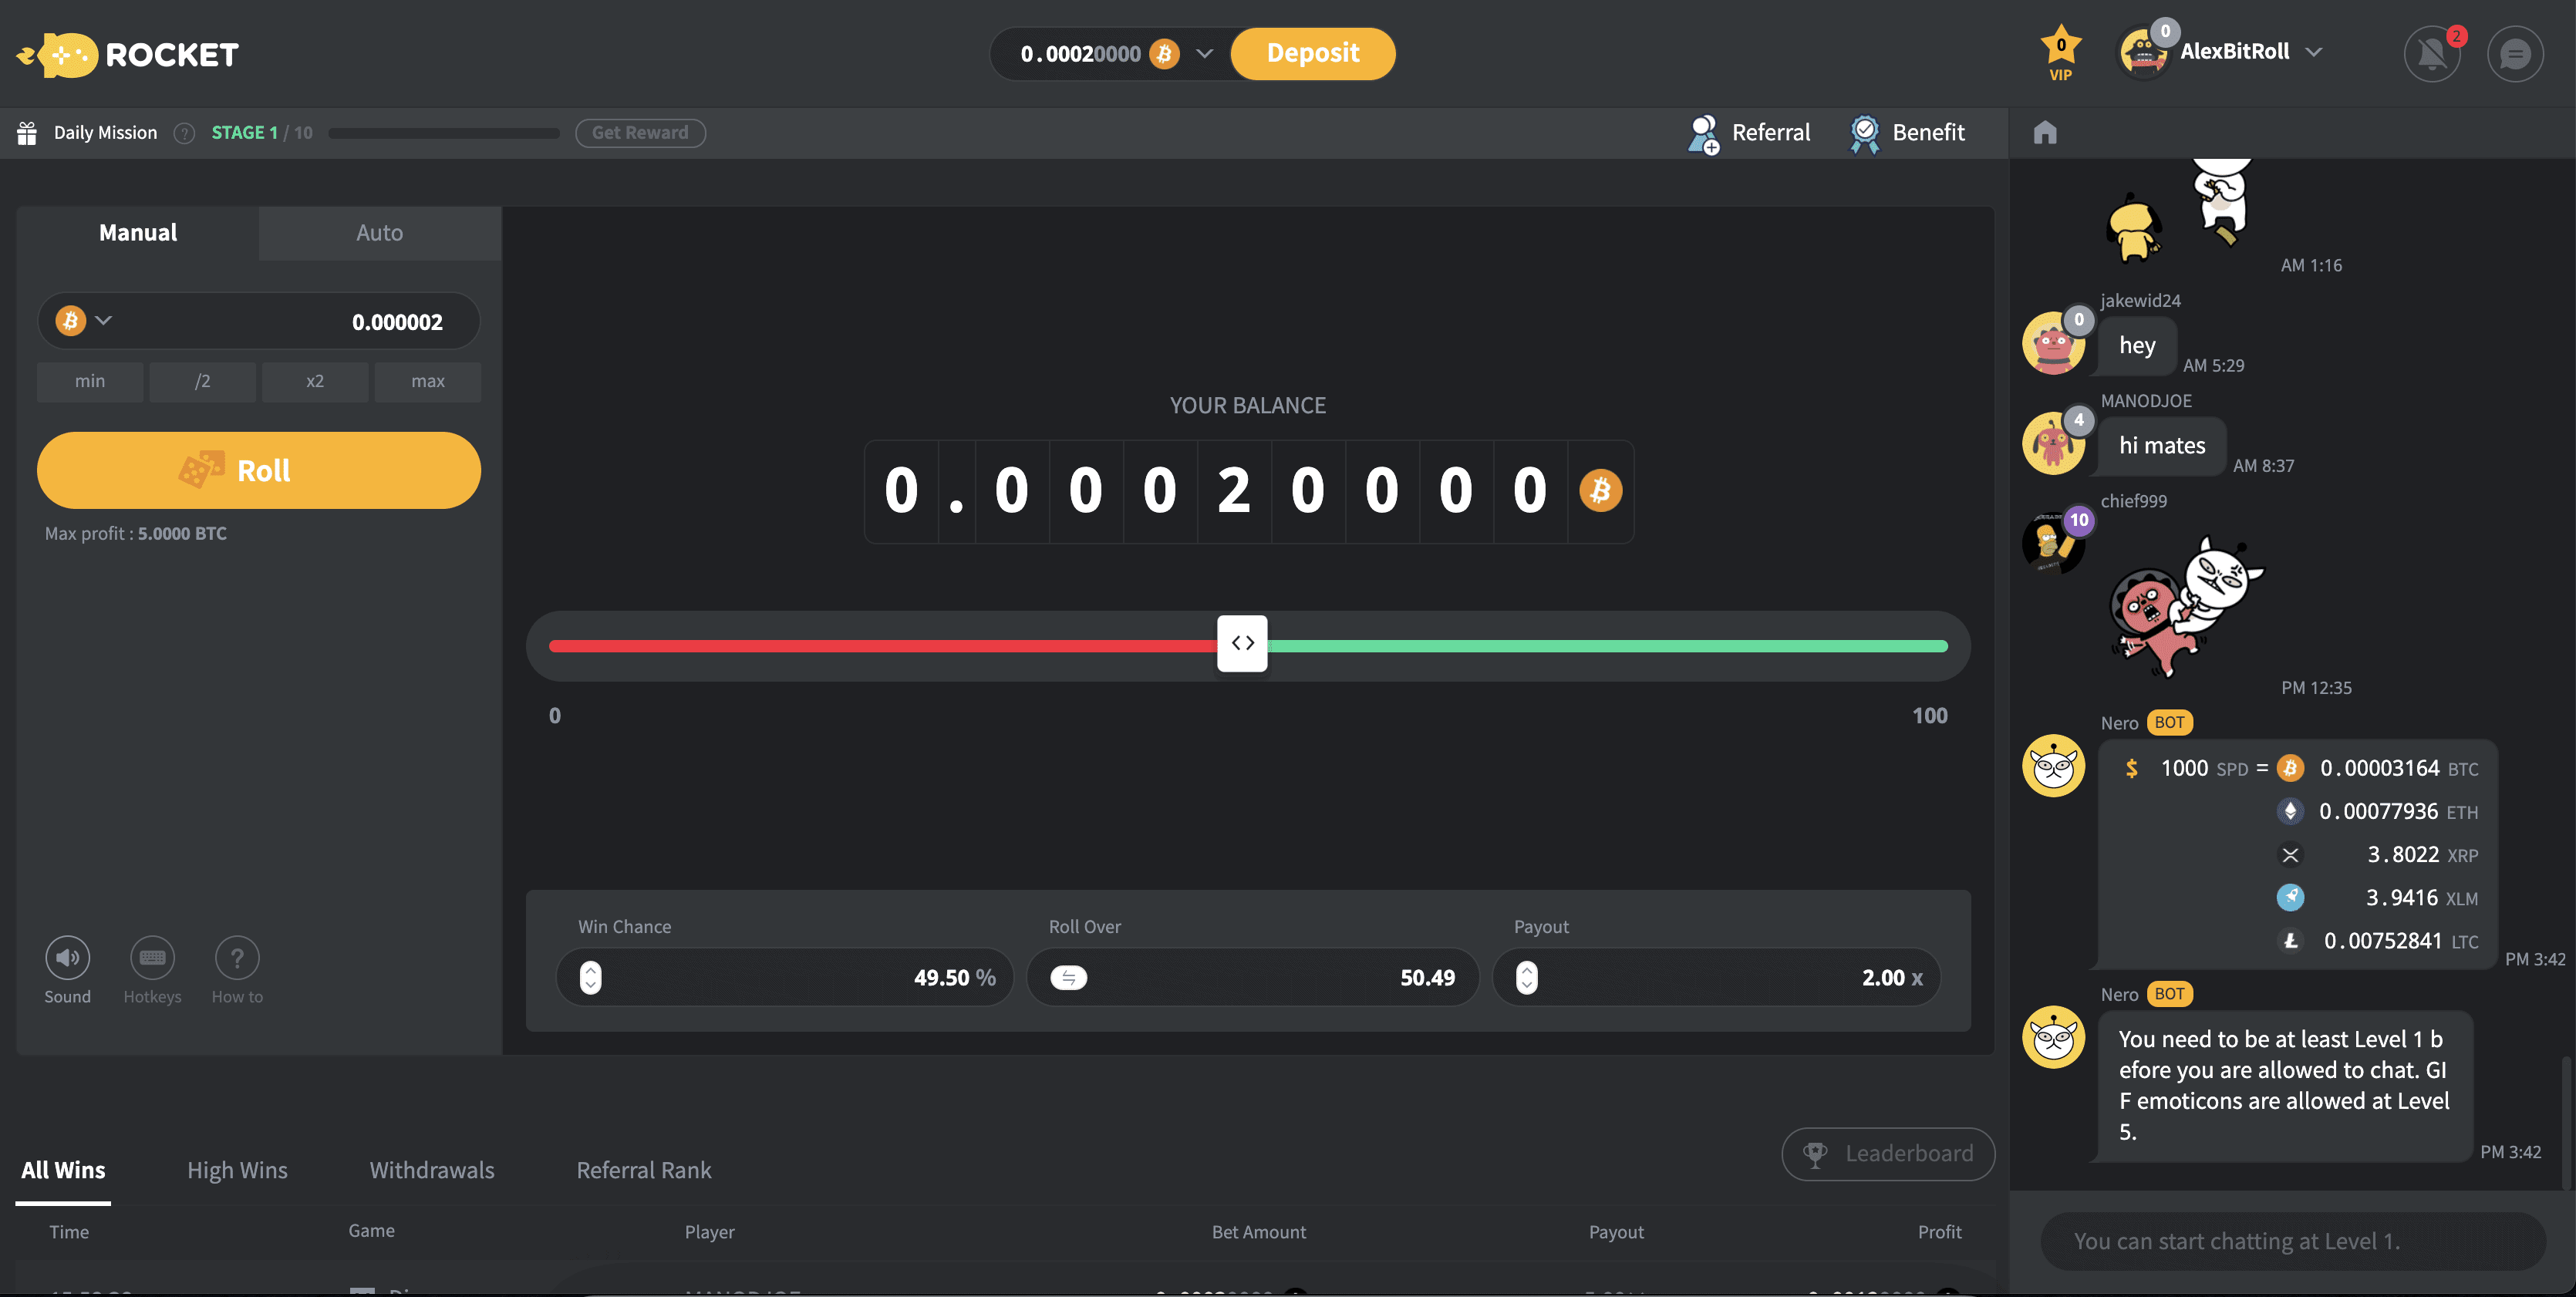This screenshot has height=1297, width=2576.
Task: Open muted notifications bell
Action: (x=2432, y=54)
